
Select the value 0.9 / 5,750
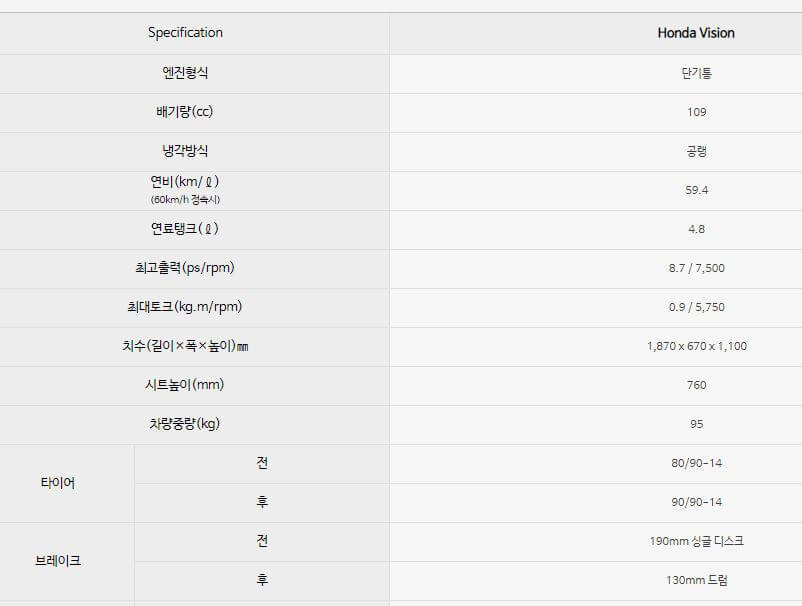696,307
